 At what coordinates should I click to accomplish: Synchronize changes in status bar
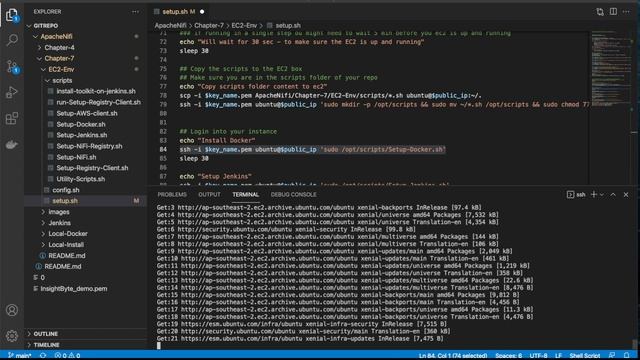tap(43, 356)
